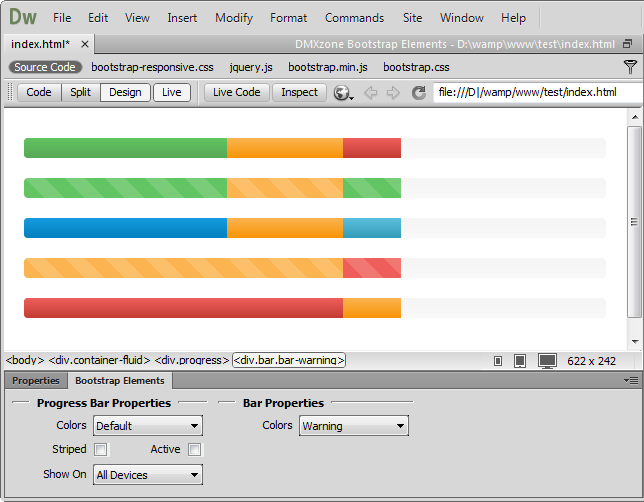The image size is (644, 502).
Task: Open Progress Bar Colors dropdown showing Default
Action: pyautogui.click(x=148, y=426)
